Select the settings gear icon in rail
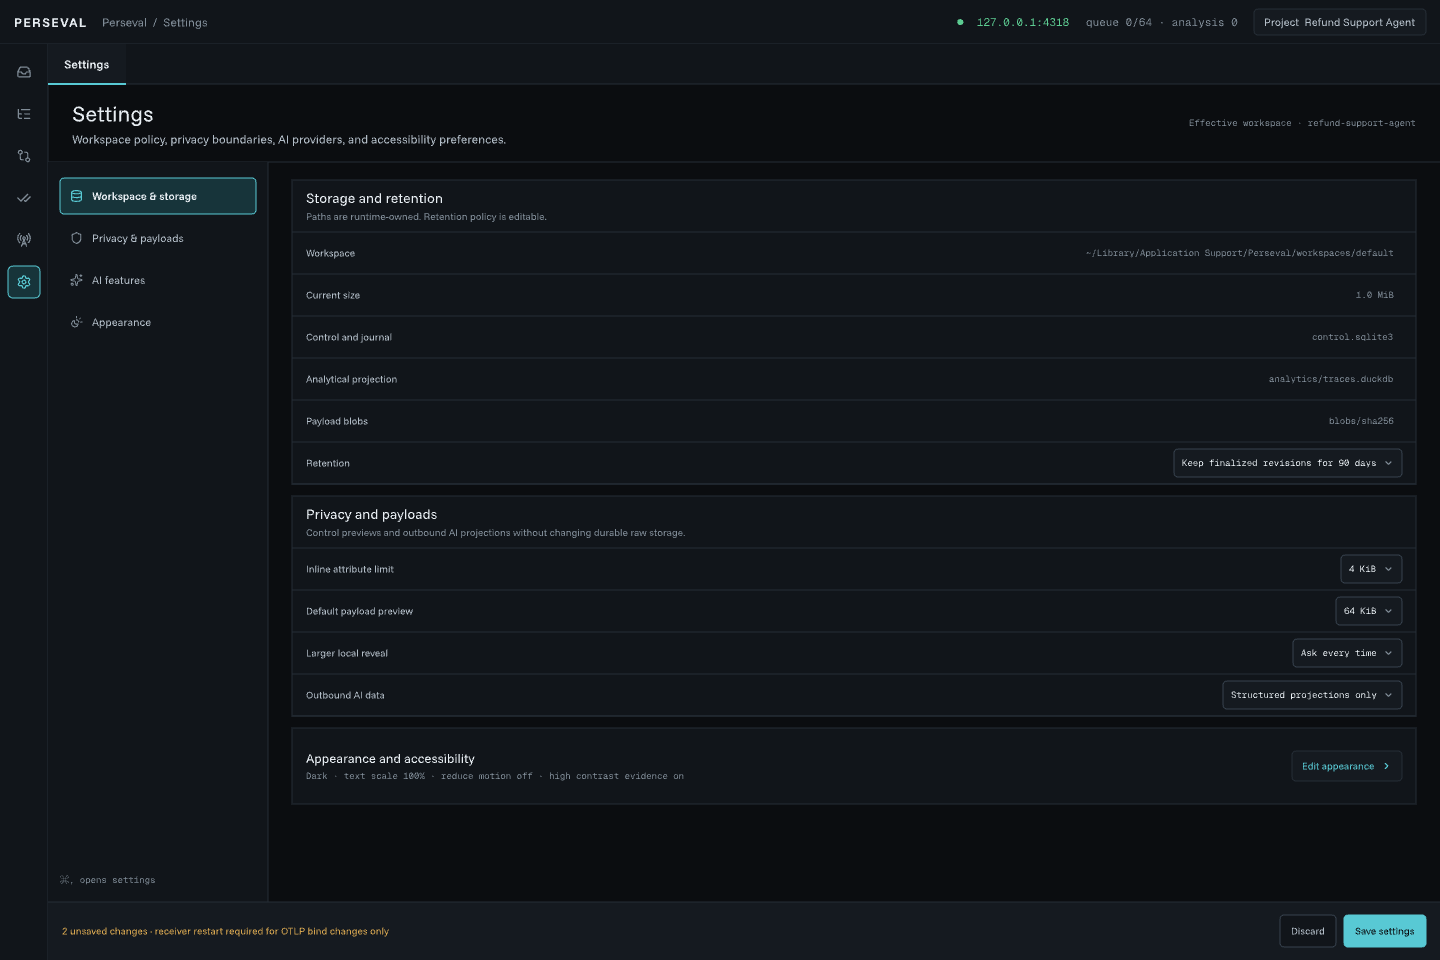Screen dimensions: 1440x960 pos(24,282)
